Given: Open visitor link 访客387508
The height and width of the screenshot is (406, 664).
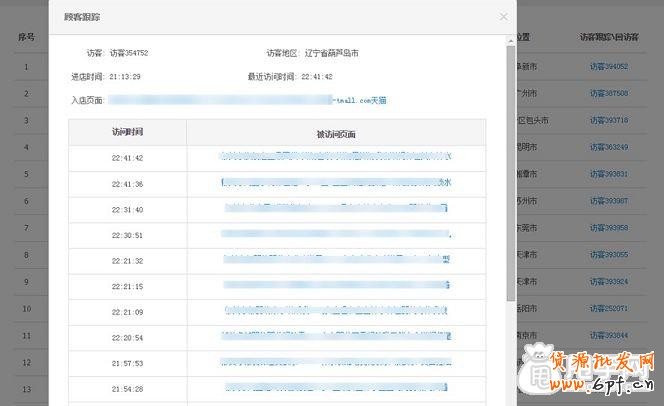Looking at the screenshot, I should click(x=608, y=93).
